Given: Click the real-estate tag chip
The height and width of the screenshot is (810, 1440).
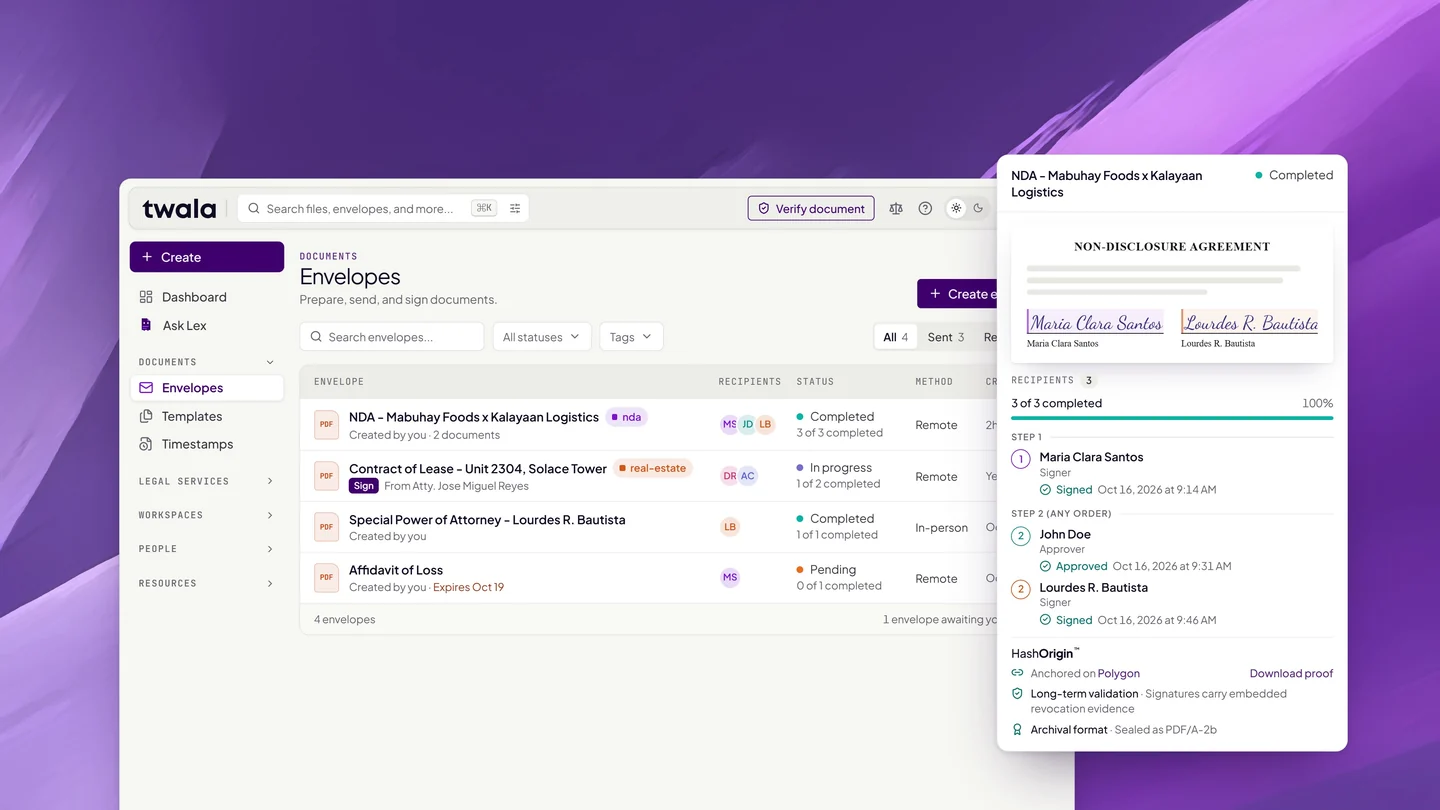Looking at the screenshot, I should (x=653, y=468).
